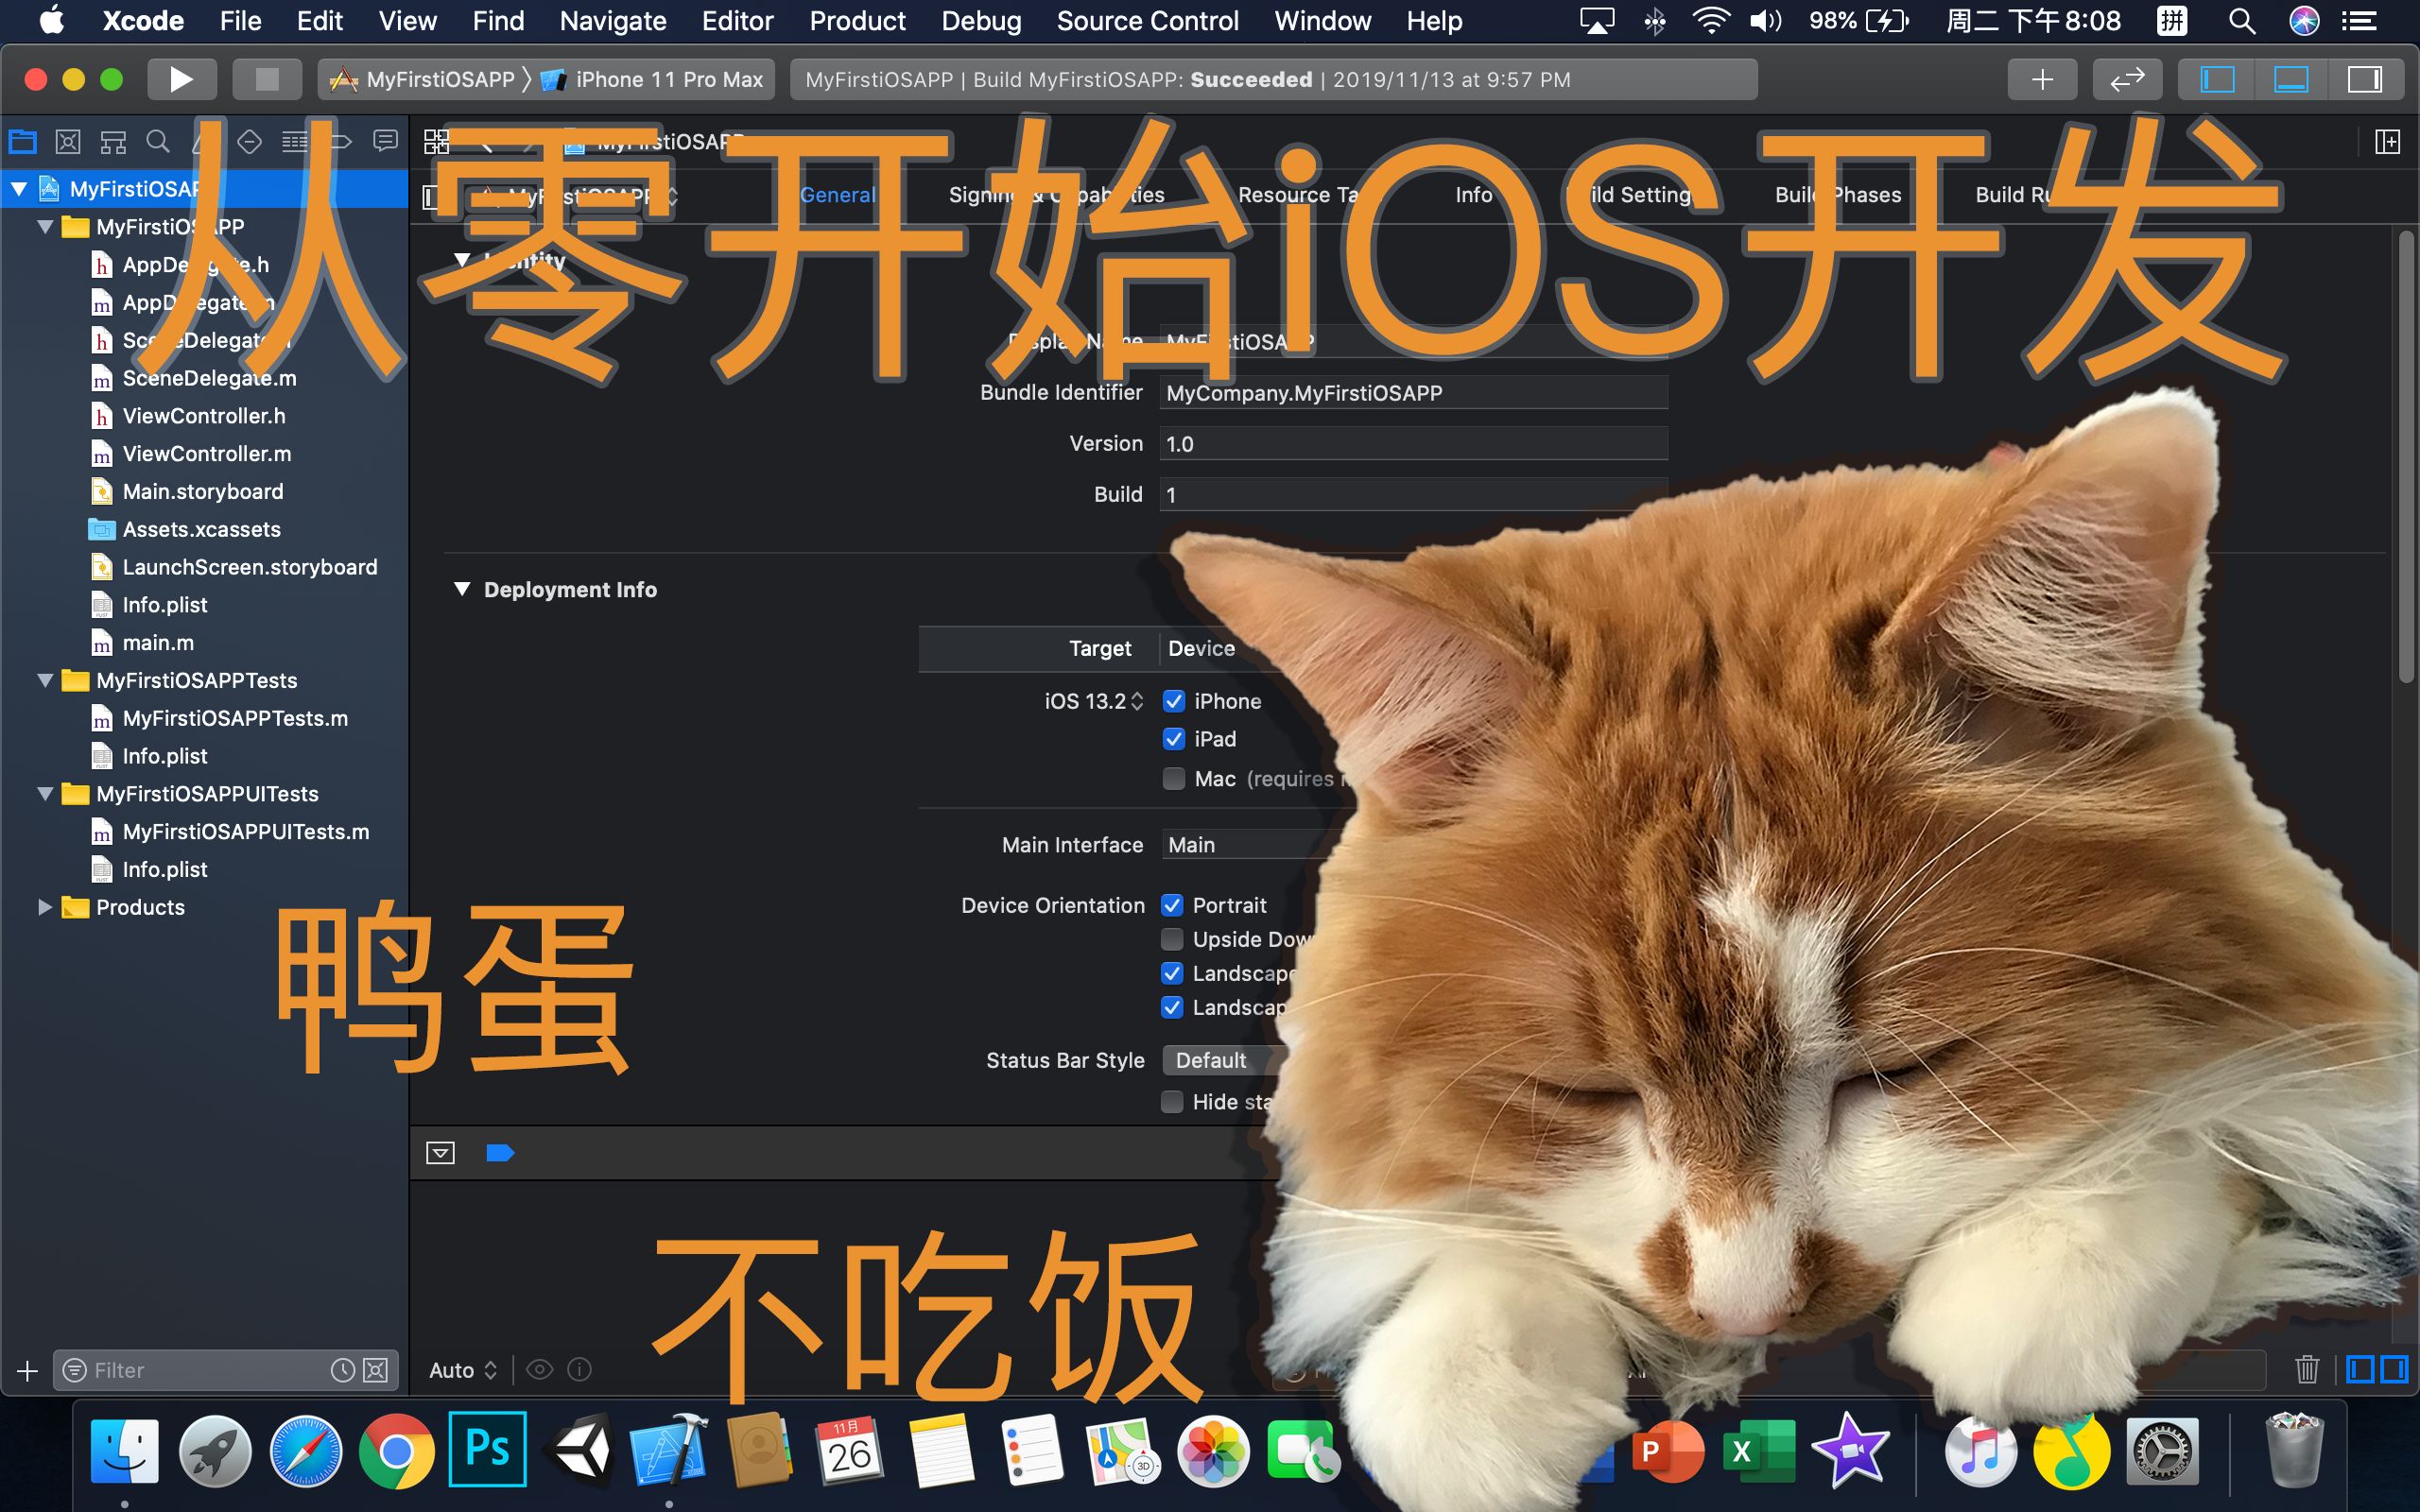Open the iOS 13.2 version dropdown
Image resolution: width=2420 pixels, height=1512 pixels.
click(1138, 701)
